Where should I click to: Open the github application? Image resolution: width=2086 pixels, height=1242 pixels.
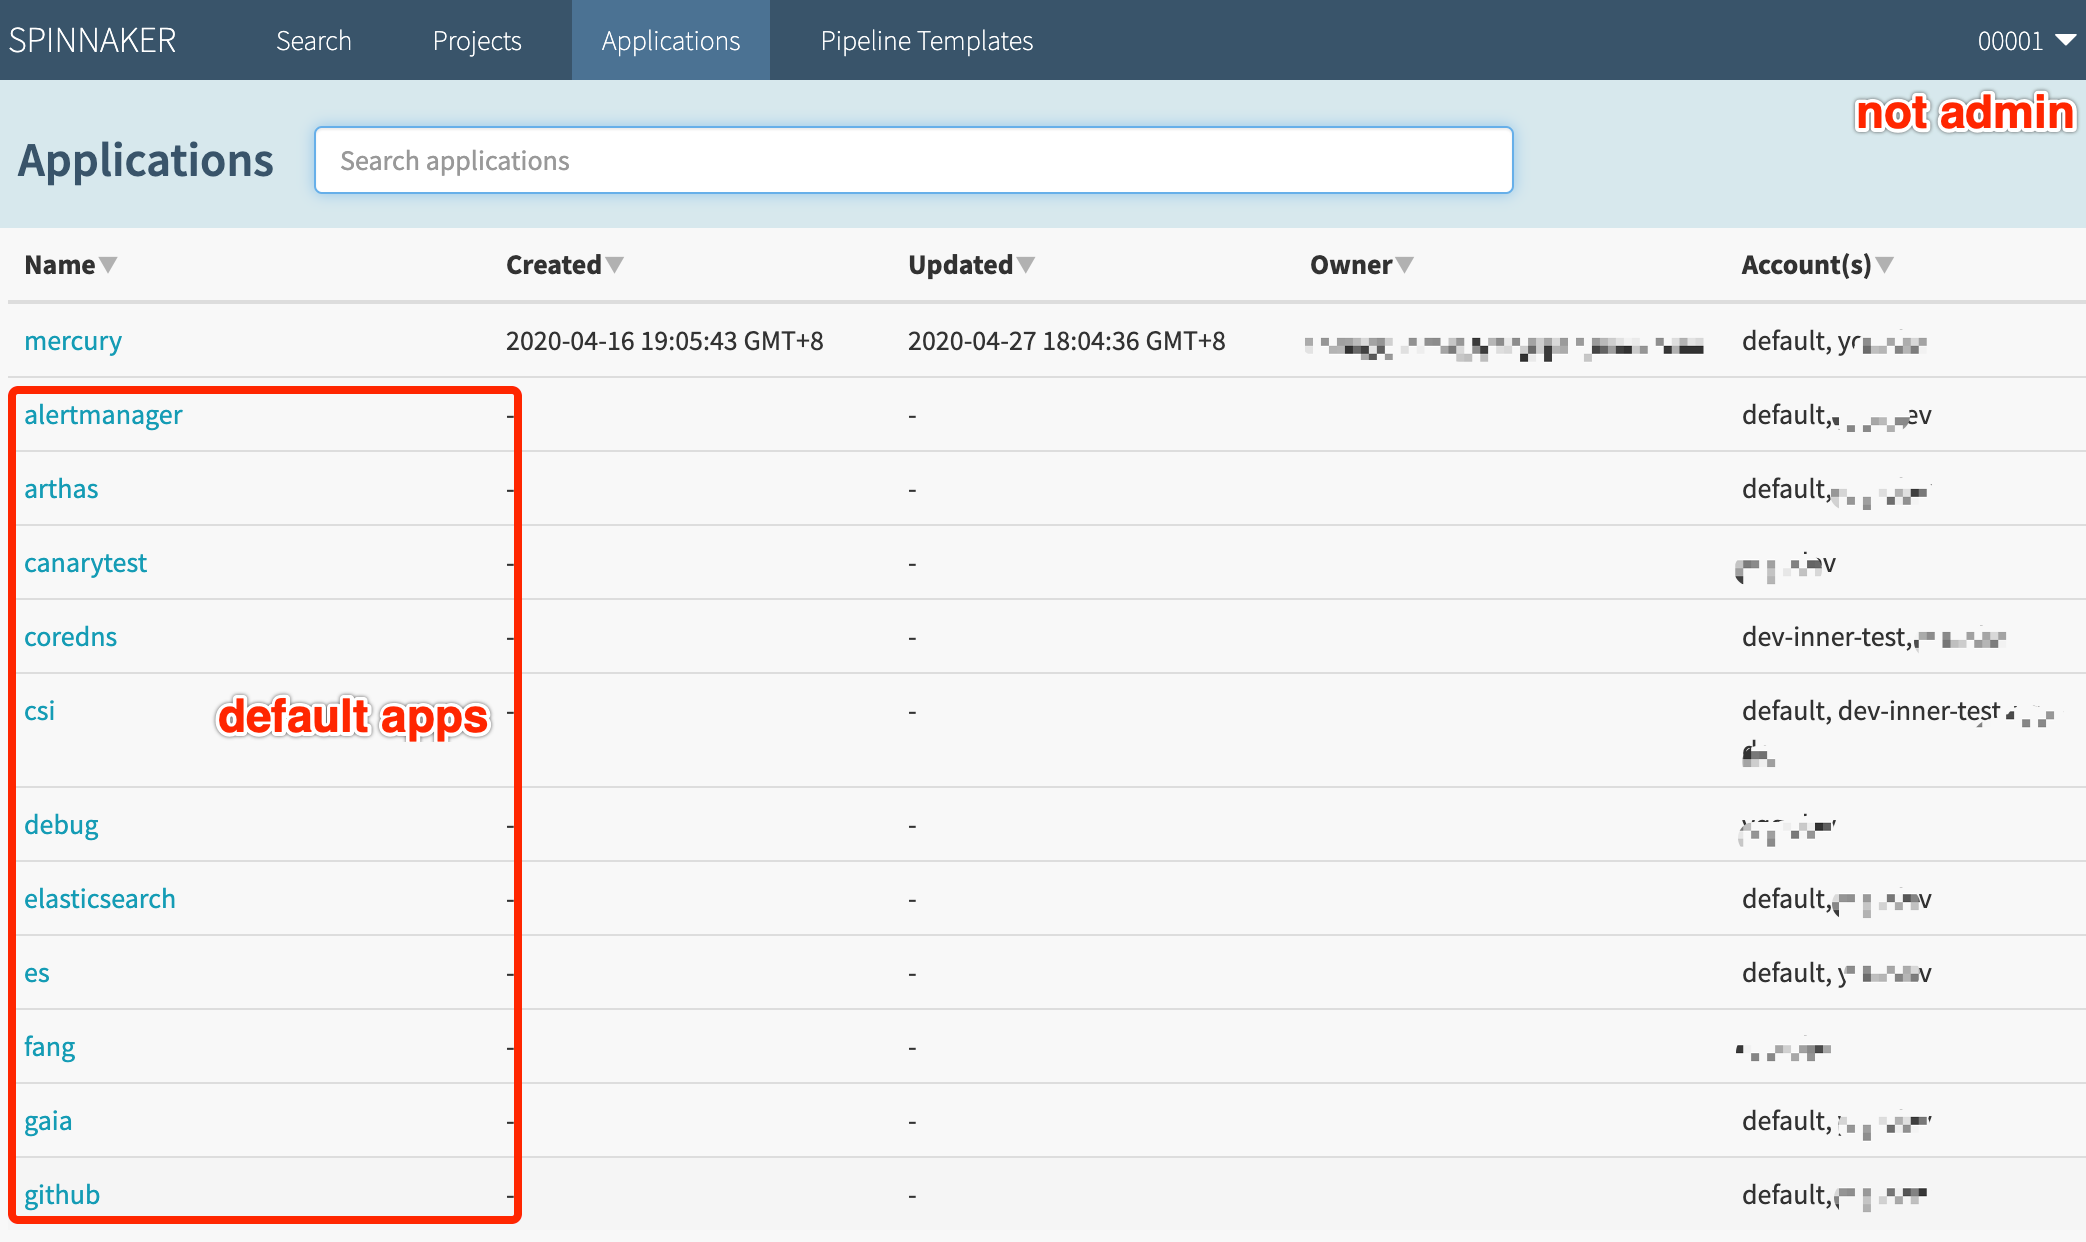(x=62, y=1193)
